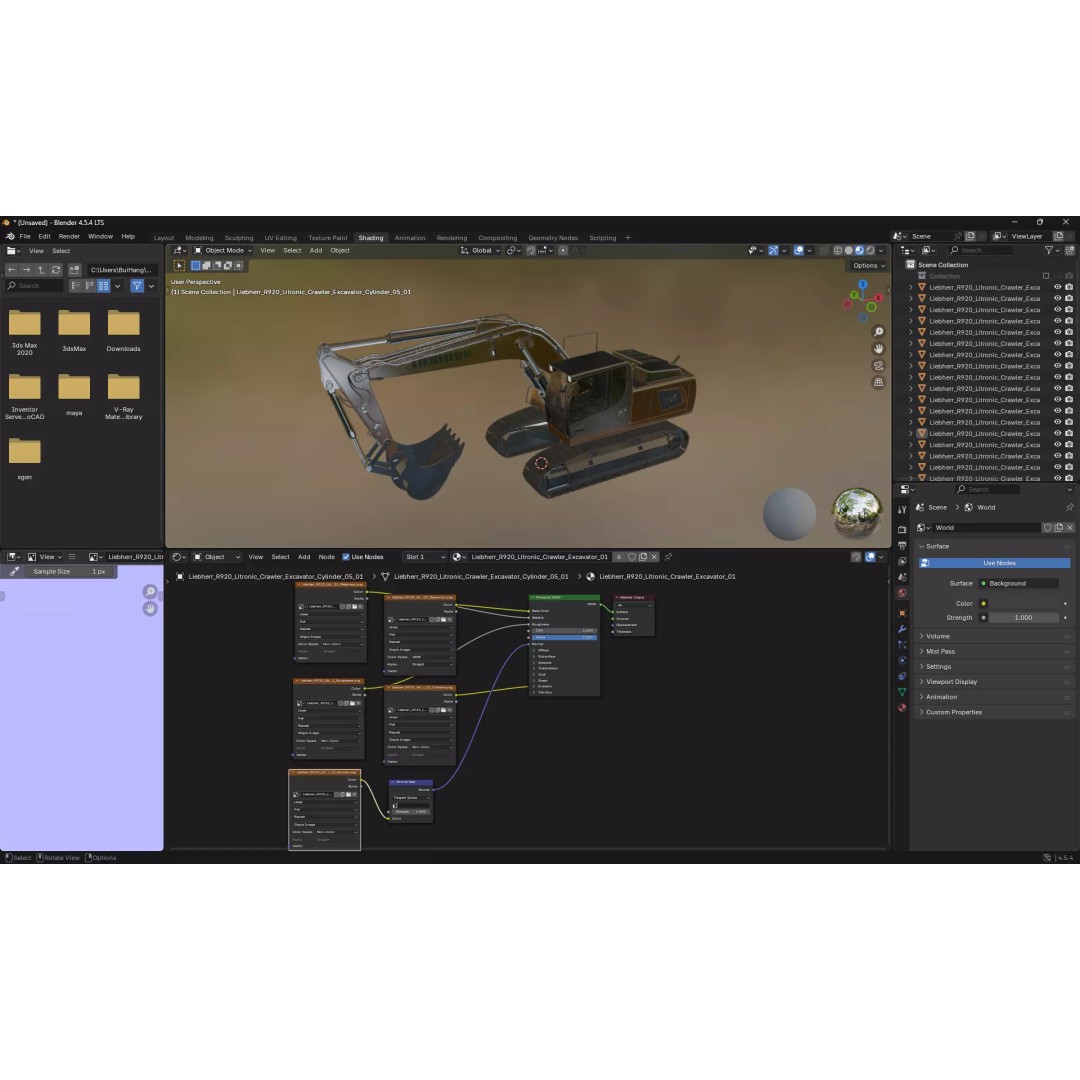Go forward in the file browser
This screenshot has width=1080, height=1080.
coord(26,270)
